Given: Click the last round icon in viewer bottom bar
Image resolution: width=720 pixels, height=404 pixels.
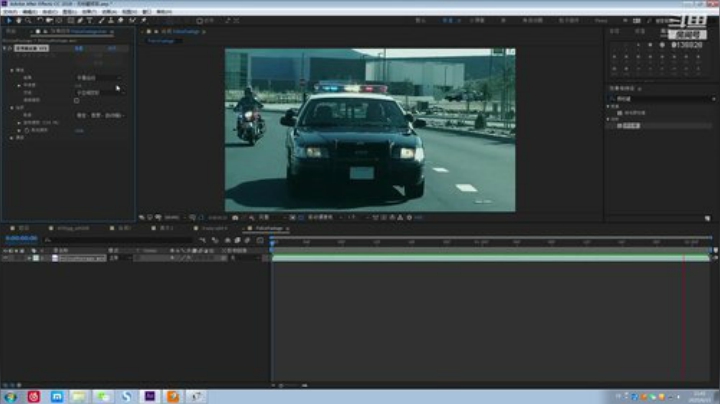Looking at the screenshot, I should [x=409, y=218].
